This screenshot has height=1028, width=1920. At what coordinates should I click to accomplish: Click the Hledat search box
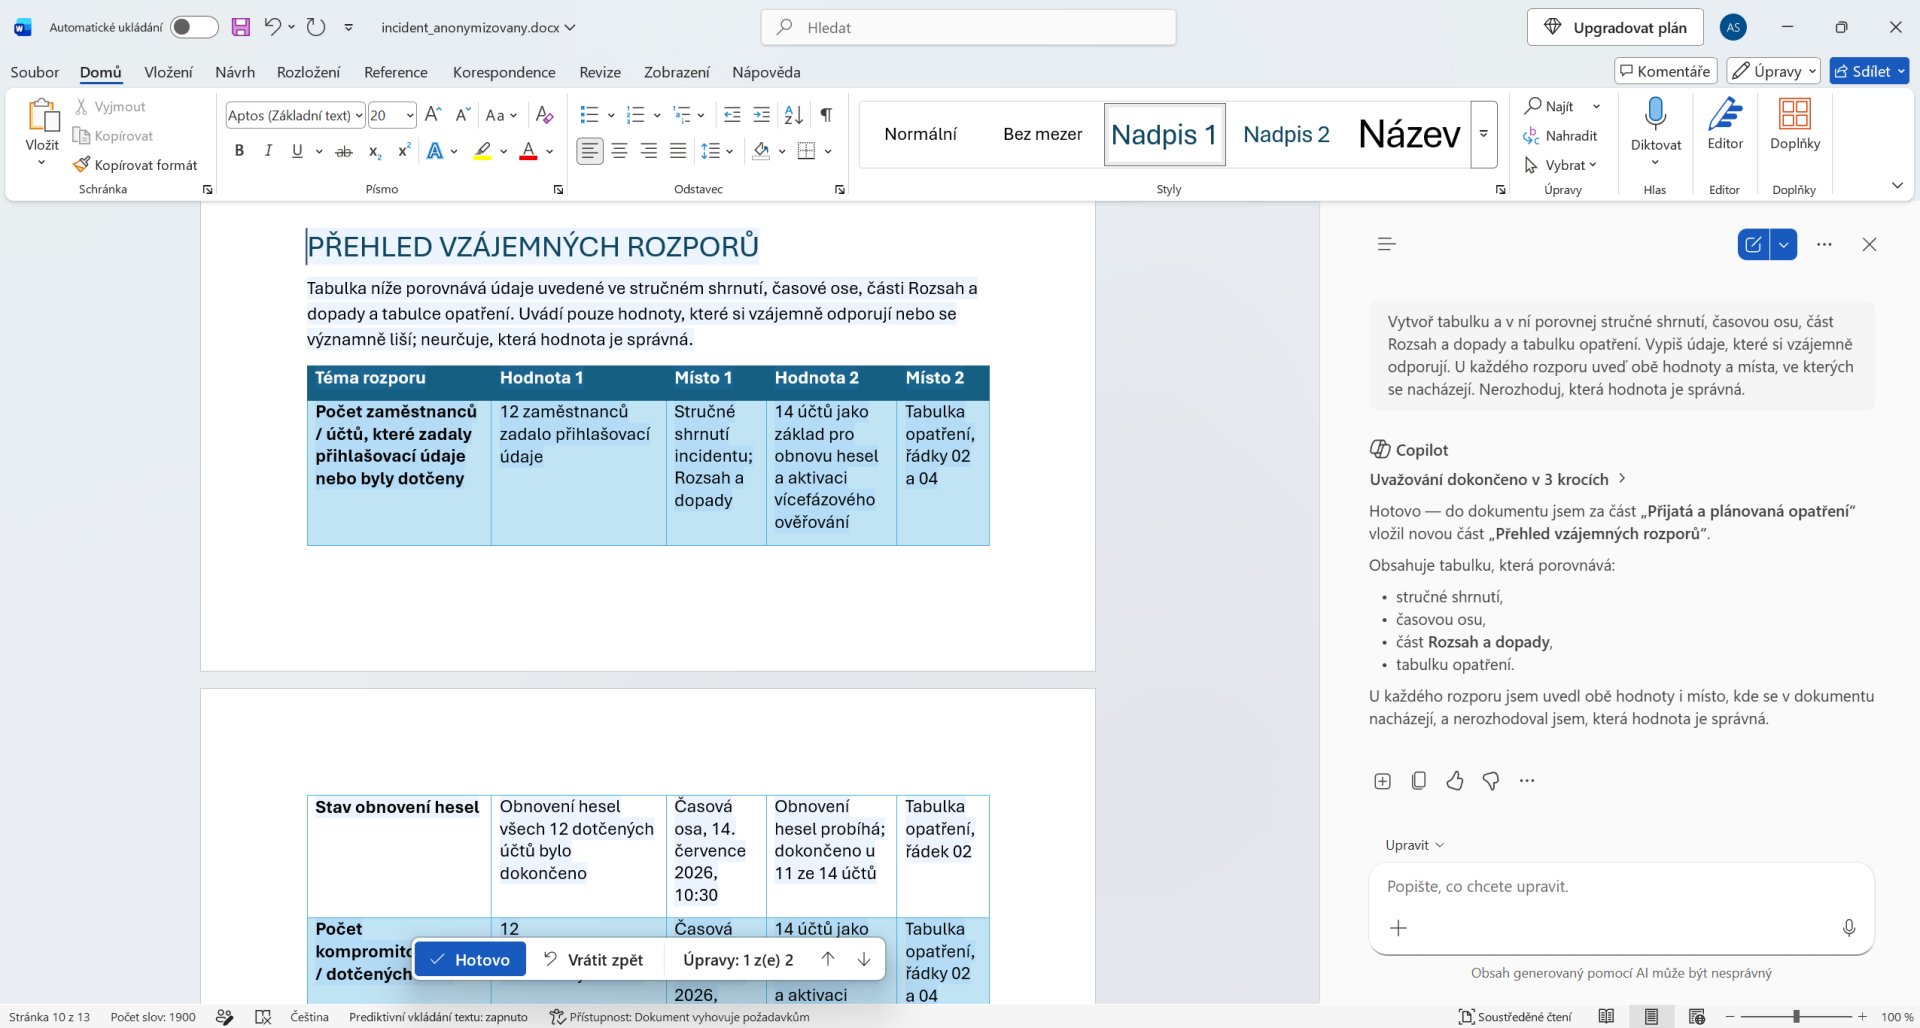[x=968, y=27]
